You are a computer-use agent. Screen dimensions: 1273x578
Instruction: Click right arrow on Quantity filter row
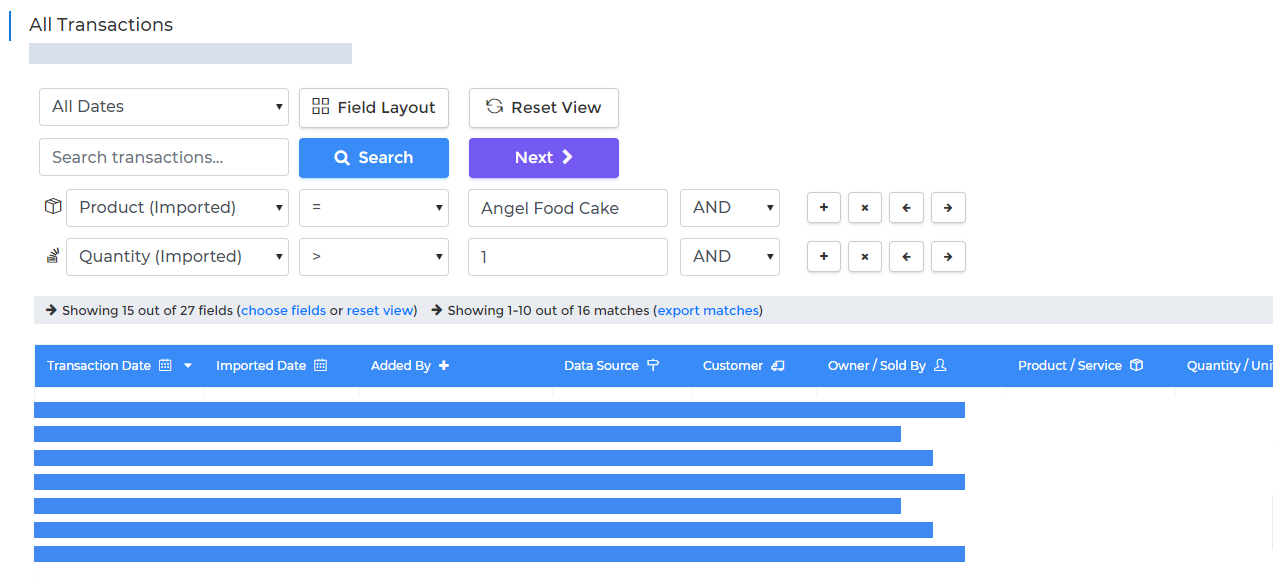(x=947, y=257)
